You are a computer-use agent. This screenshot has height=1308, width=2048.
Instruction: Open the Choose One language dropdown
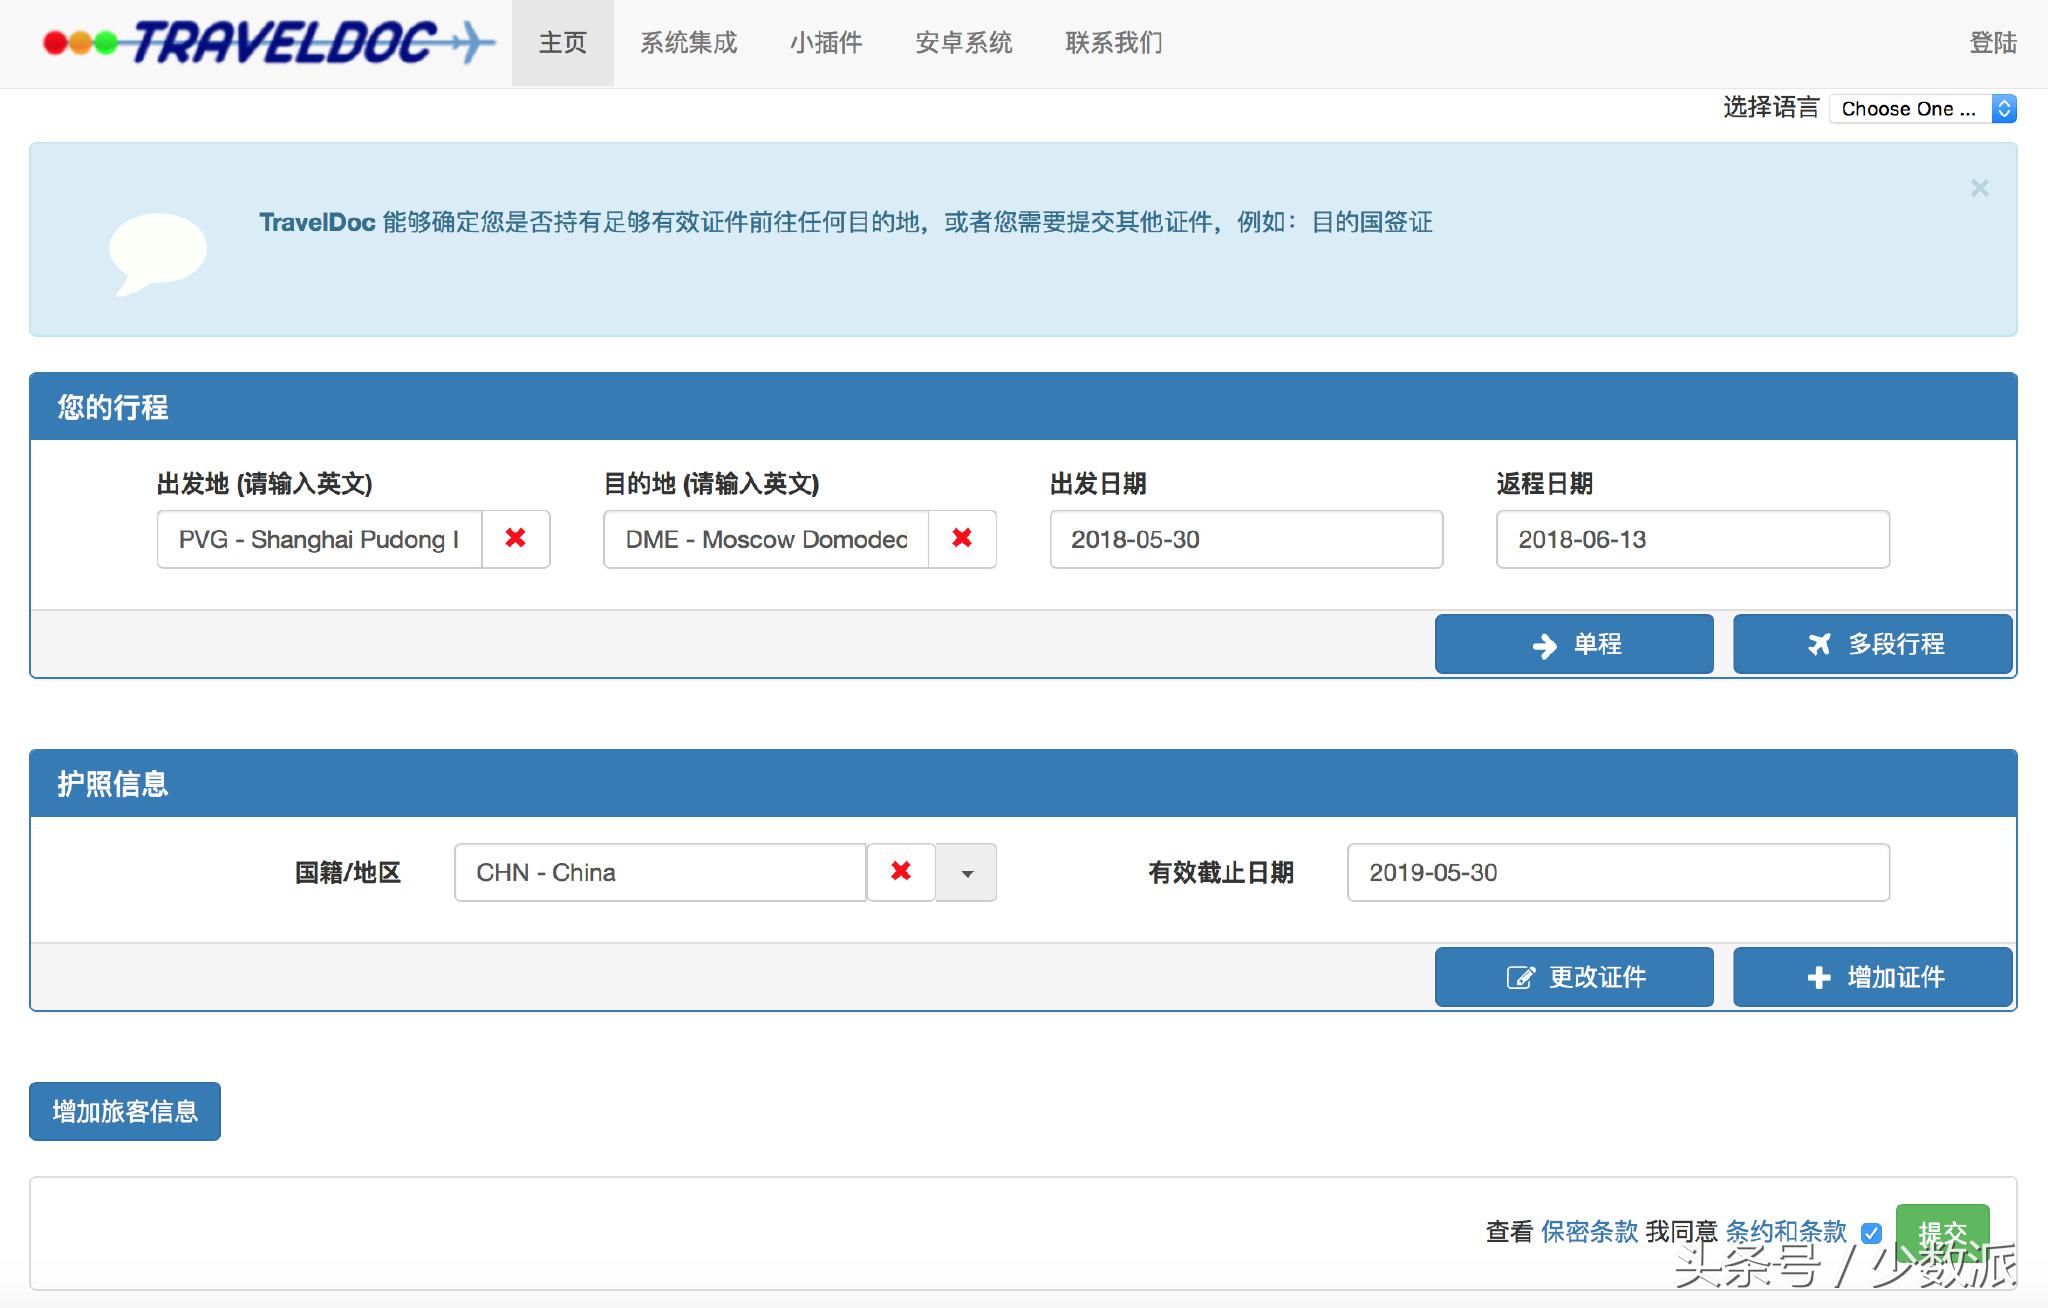(x=1921, y=109)
